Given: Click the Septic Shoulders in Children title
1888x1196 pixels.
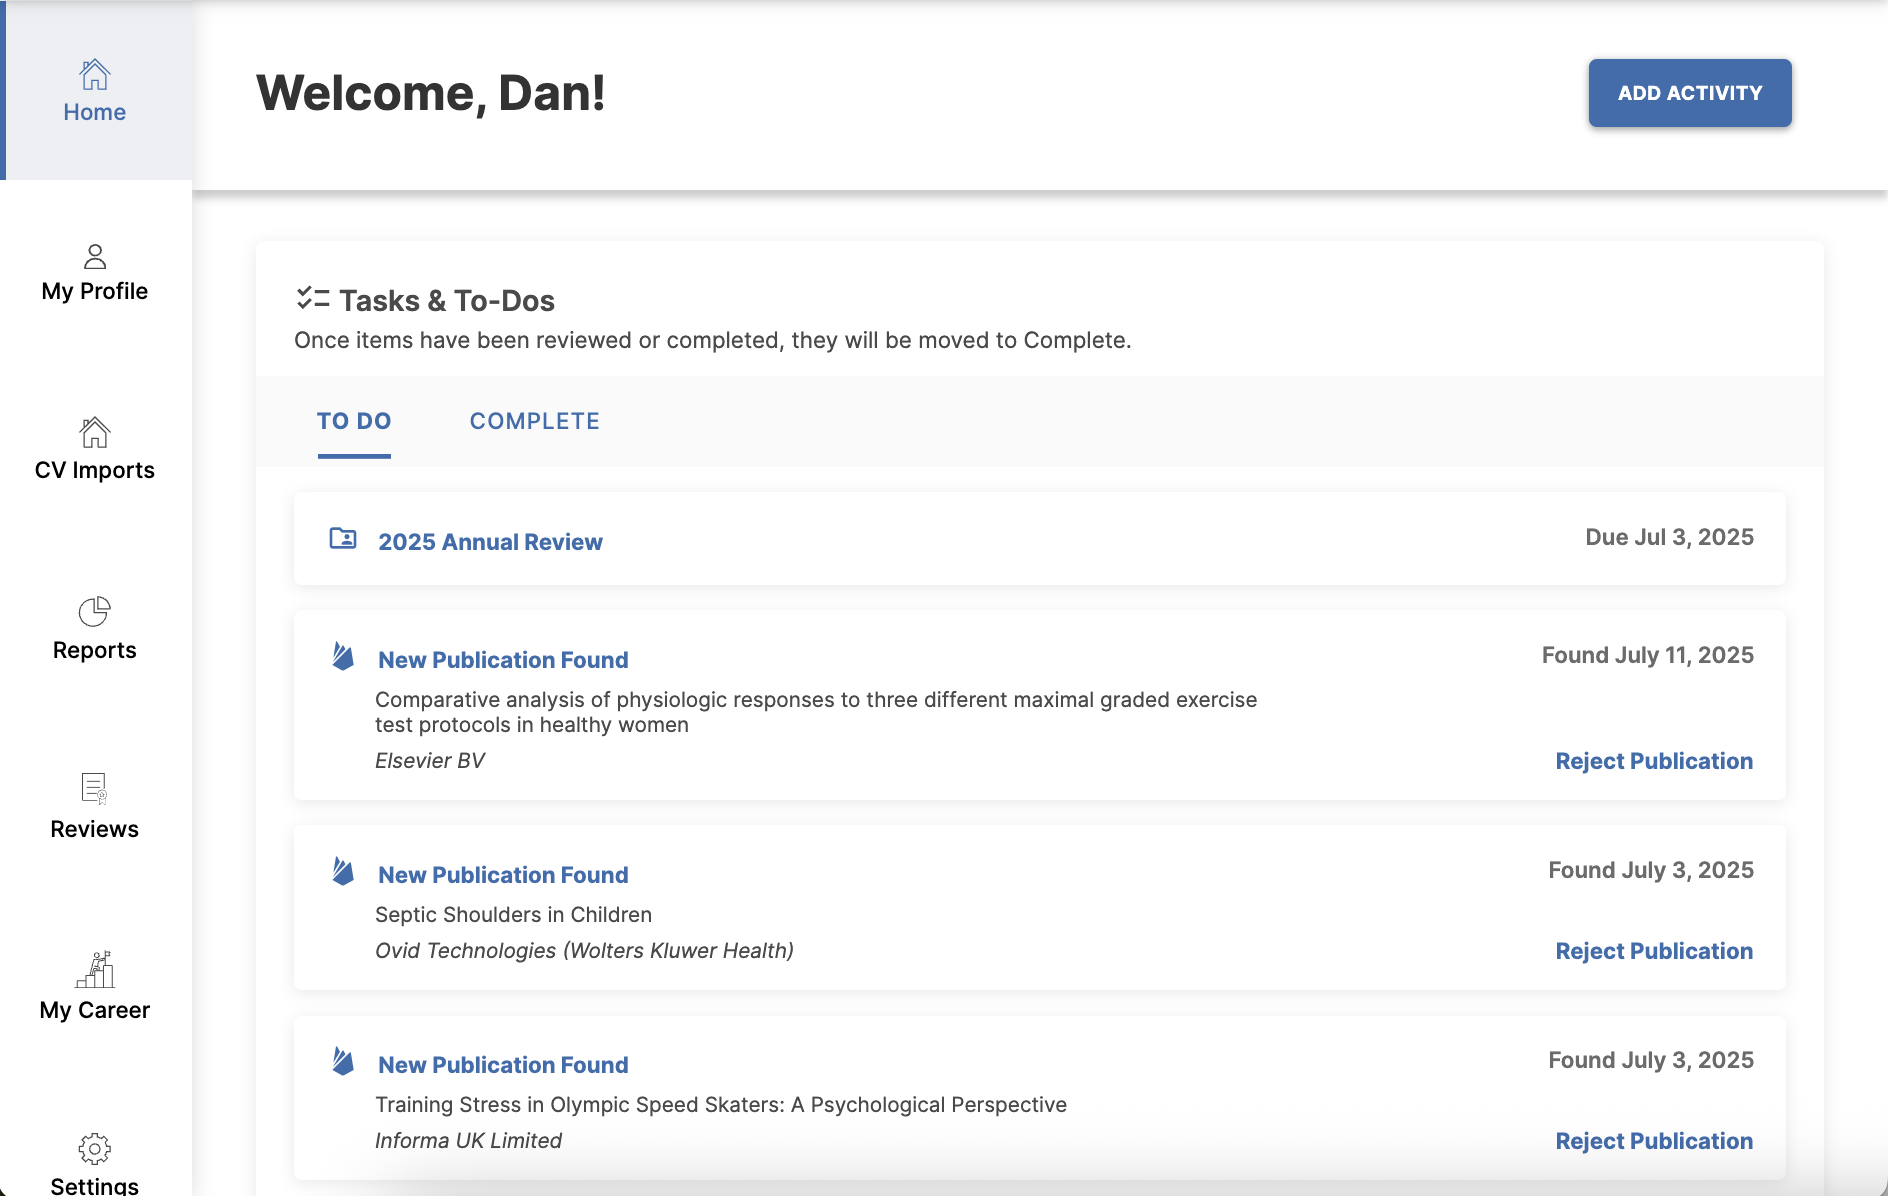Looking at the screenshot, I should [x=513, y=915].
